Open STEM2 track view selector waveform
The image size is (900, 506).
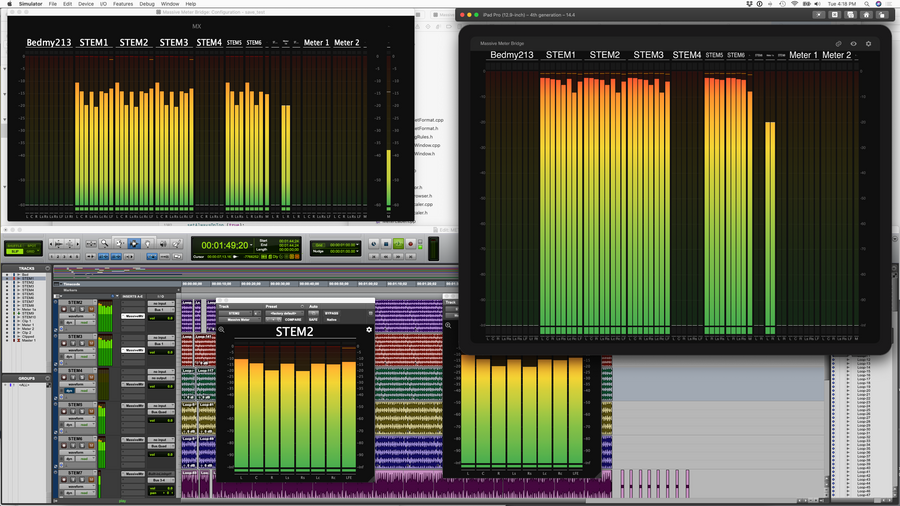pos(76,316)
